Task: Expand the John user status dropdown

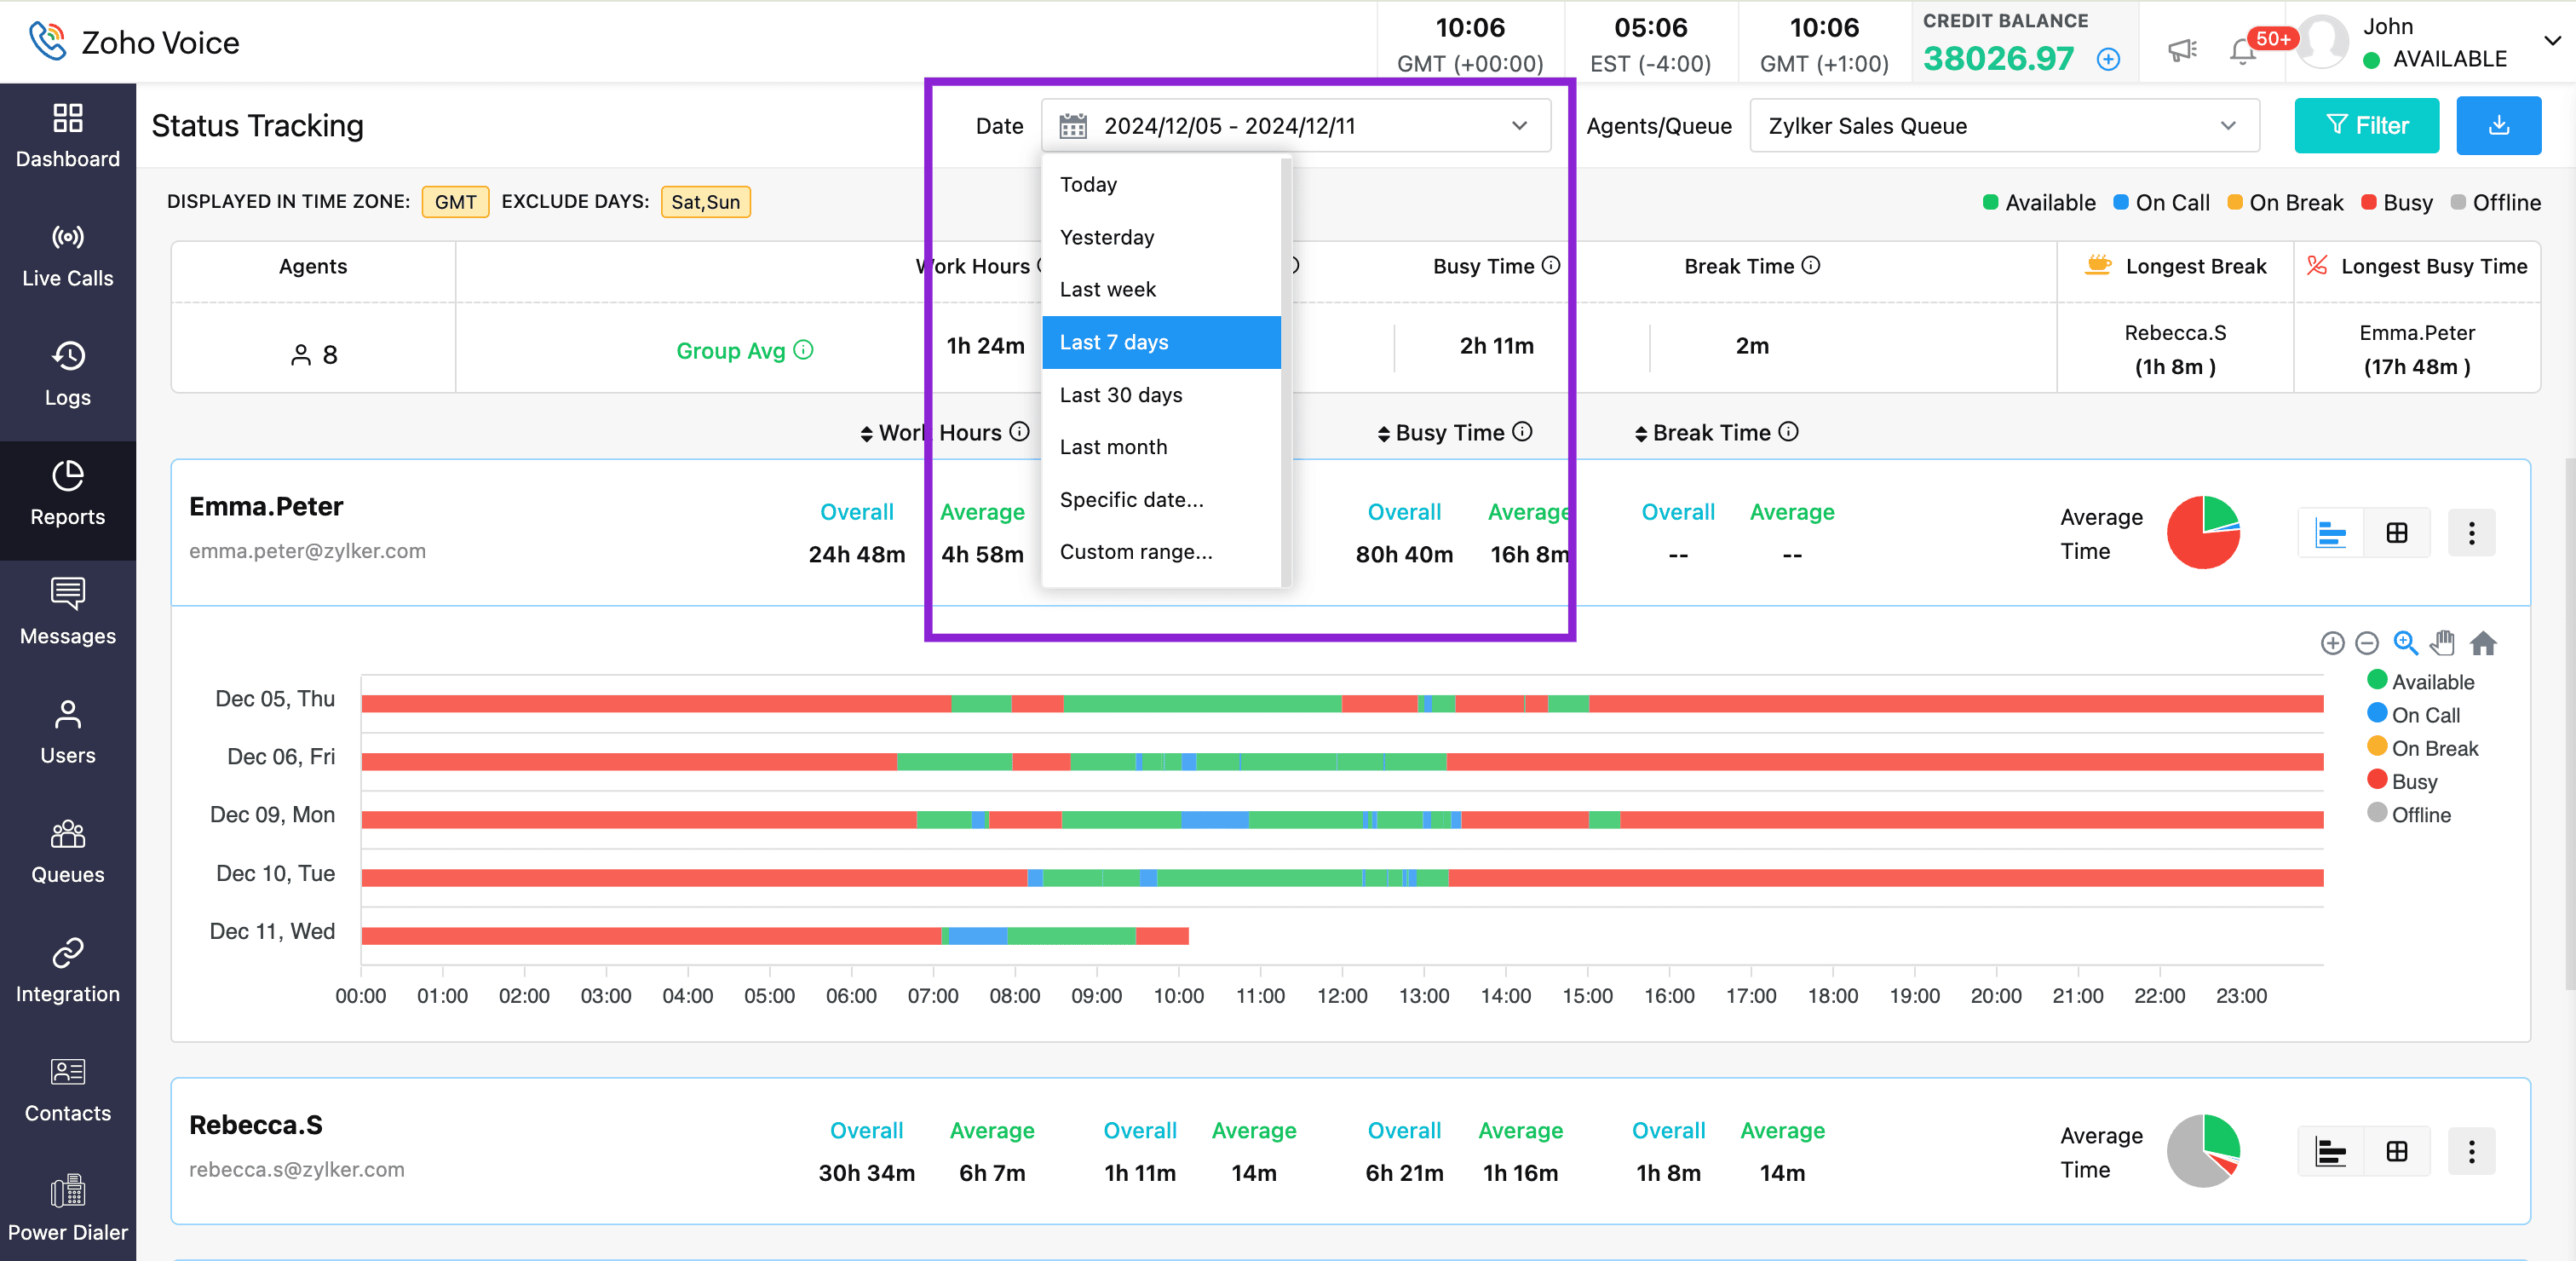Action: [x=2551, y=41]
